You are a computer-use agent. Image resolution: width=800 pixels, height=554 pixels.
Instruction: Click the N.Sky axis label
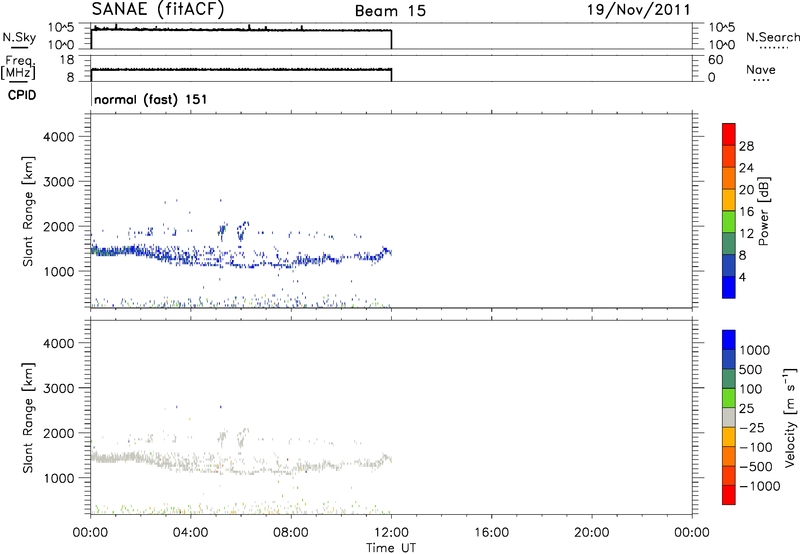(x=19, y=37)
